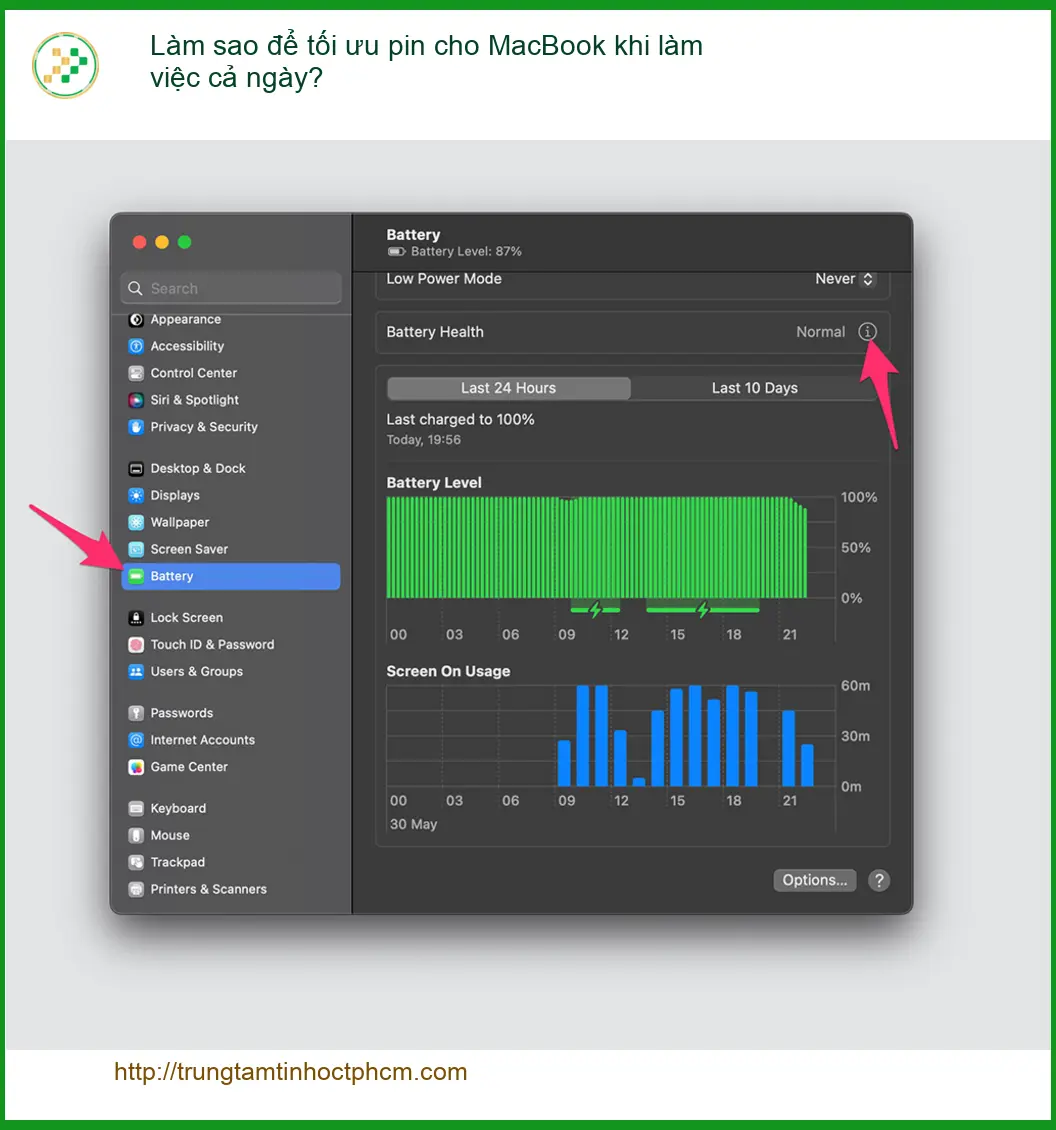The height and width of the screenshot is (1130, 1056).
Task: Click the Displays sun icon
Action: 136,495
